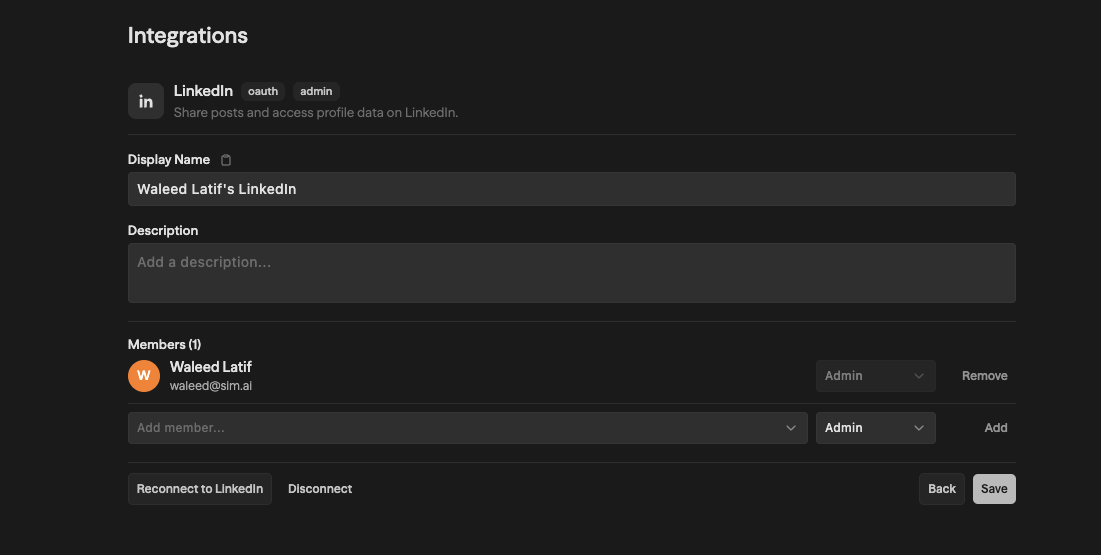This screenshot has height=555, width=1101.
Task: Click the LinkedIn logo icon
Action: point(146,101)
